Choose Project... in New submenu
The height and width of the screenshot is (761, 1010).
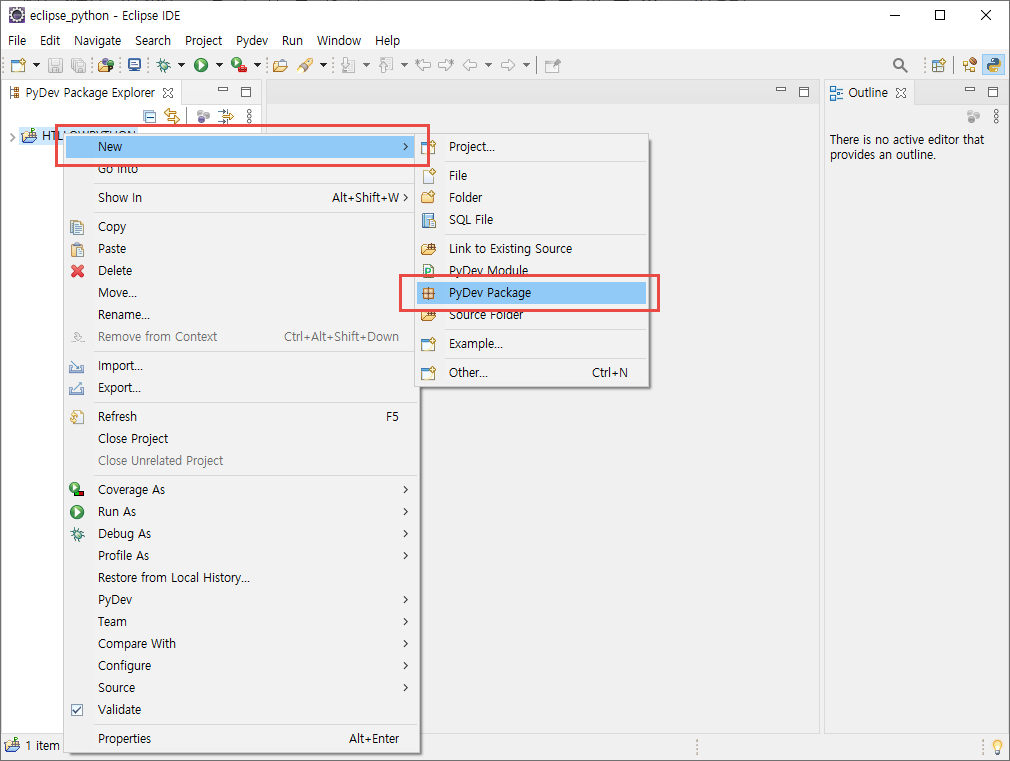(531, 147)
